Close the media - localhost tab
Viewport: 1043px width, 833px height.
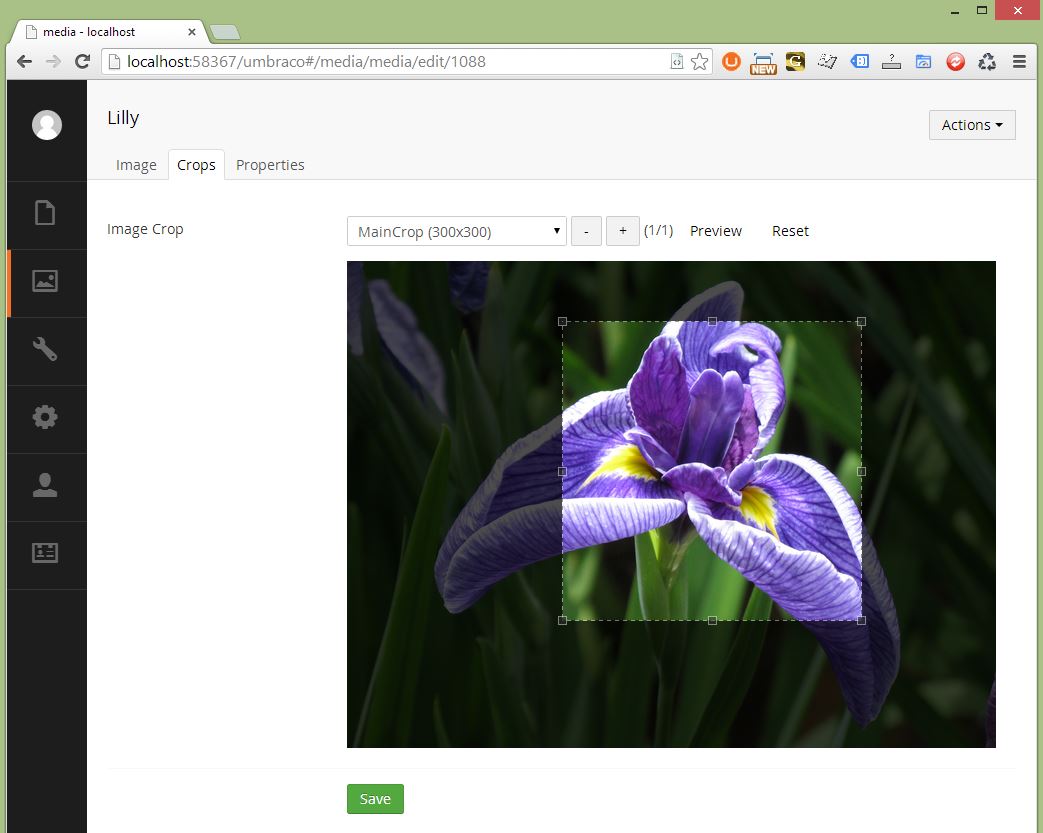pyautogui.click(x=192, y=32)
